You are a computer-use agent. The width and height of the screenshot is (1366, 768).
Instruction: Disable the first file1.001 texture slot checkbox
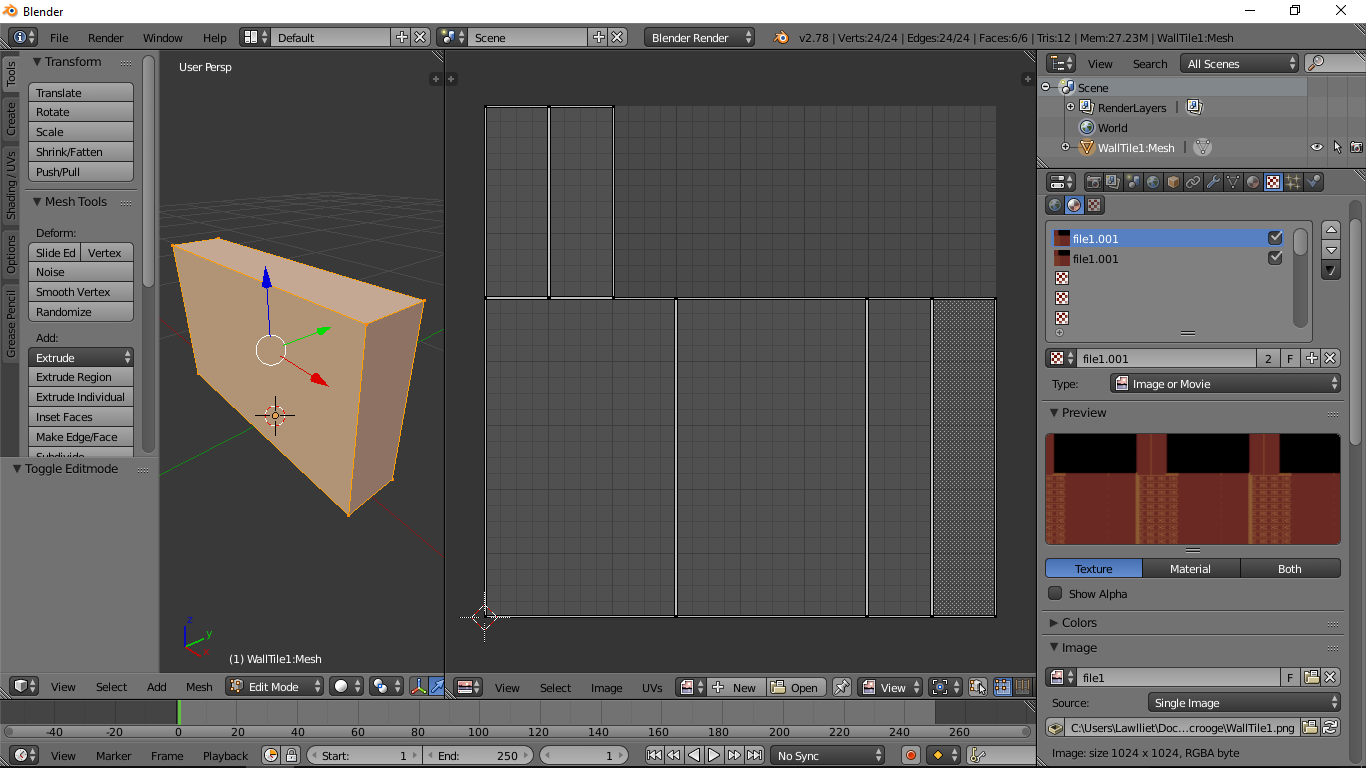click(x=1275, y=239)
